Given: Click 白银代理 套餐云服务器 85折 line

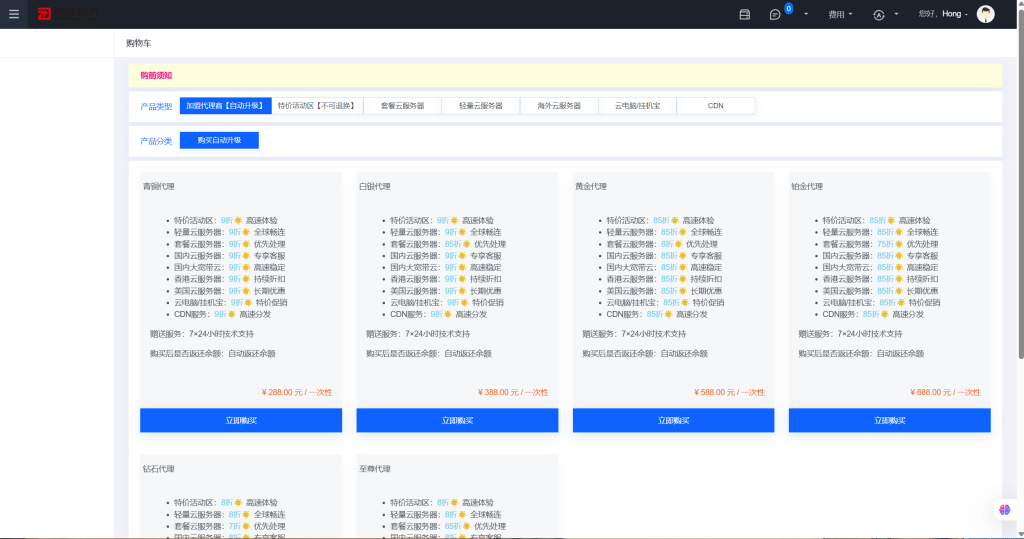Looking at the screenshot, I should (x=448, y=244).
